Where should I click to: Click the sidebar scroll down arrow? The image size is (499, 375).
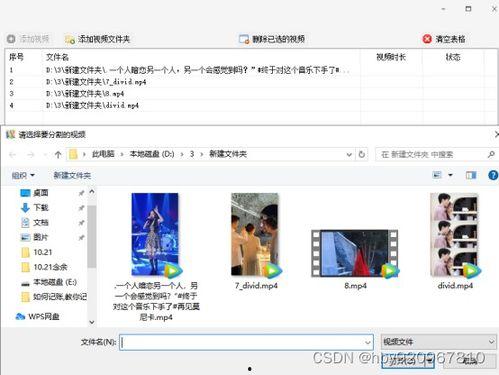[92, 322]
